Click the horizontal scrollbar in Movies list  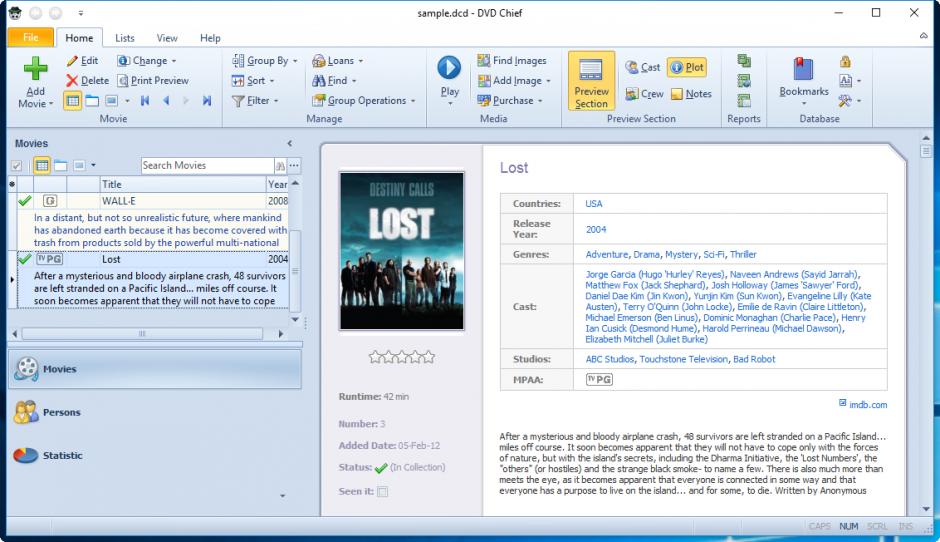142,333
